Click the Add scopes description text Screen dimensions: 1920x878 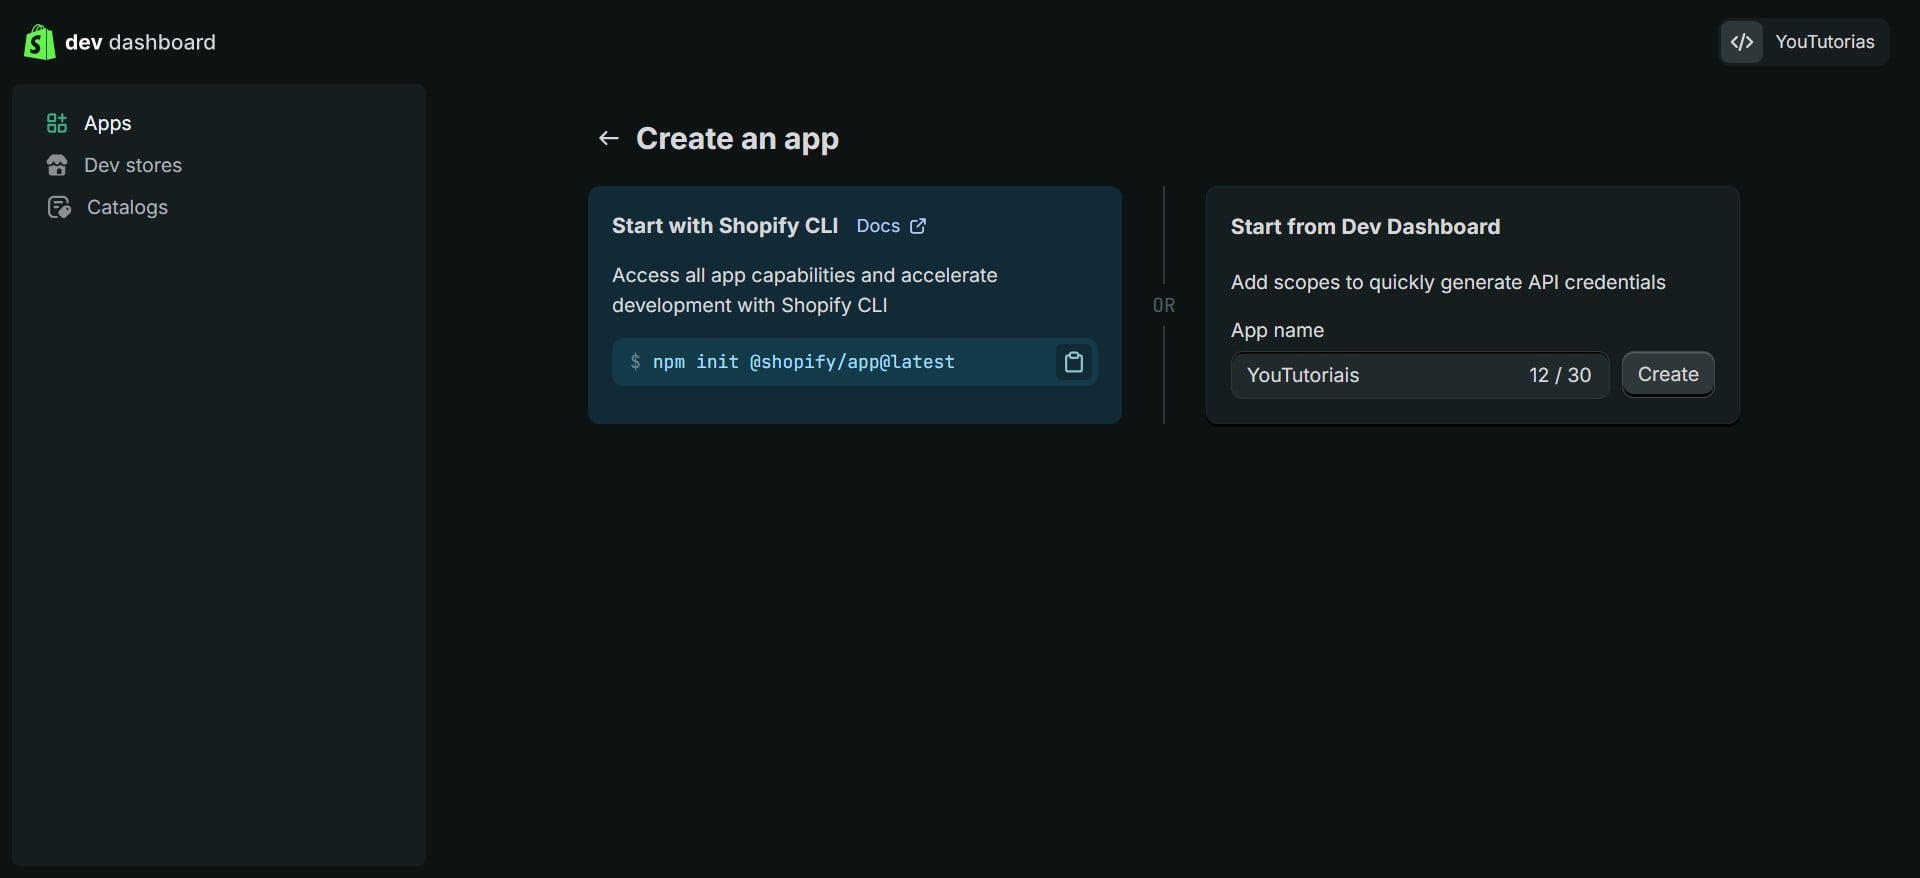[1448, 282]
